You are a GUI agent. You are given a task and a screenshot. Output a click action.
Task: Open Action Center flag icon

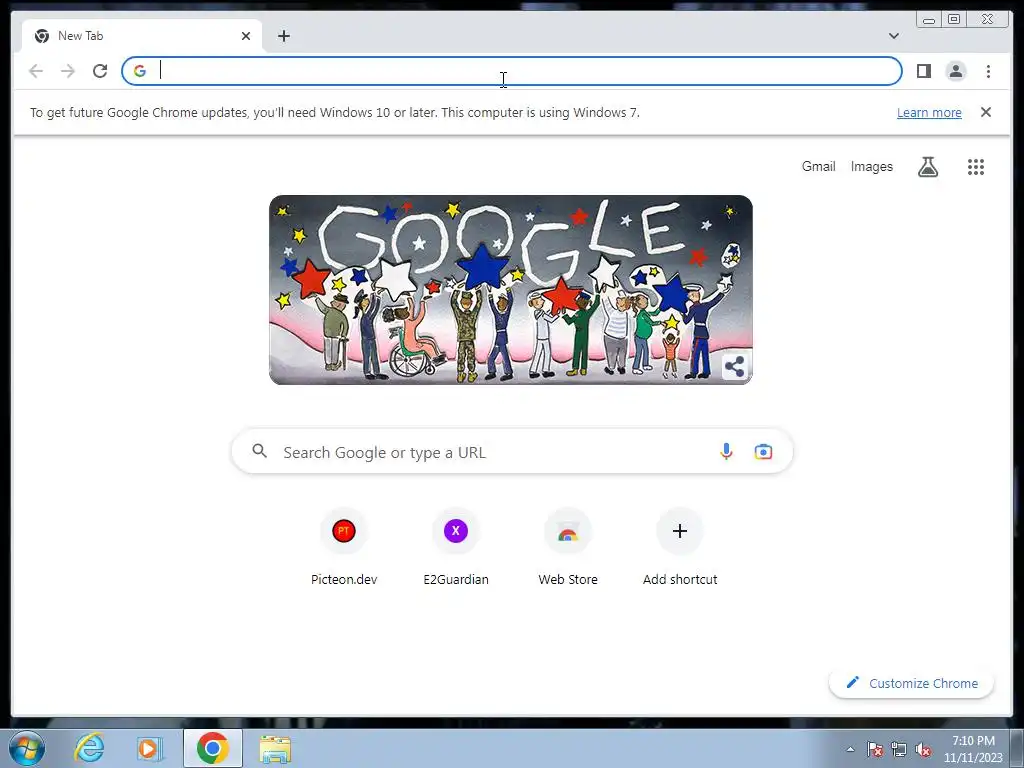tap(874, 750)
